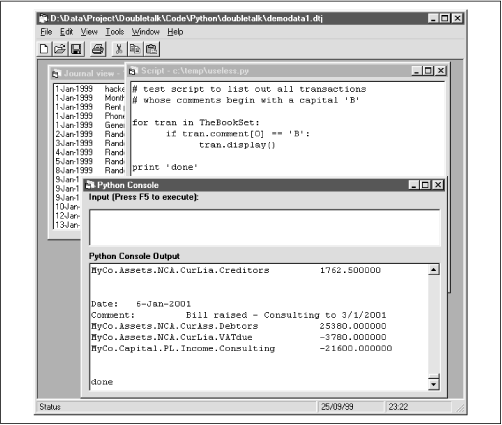The height and width of the screenshot is (425, 502).
Task: Click the console output scrollbar track
Action: 433,325
